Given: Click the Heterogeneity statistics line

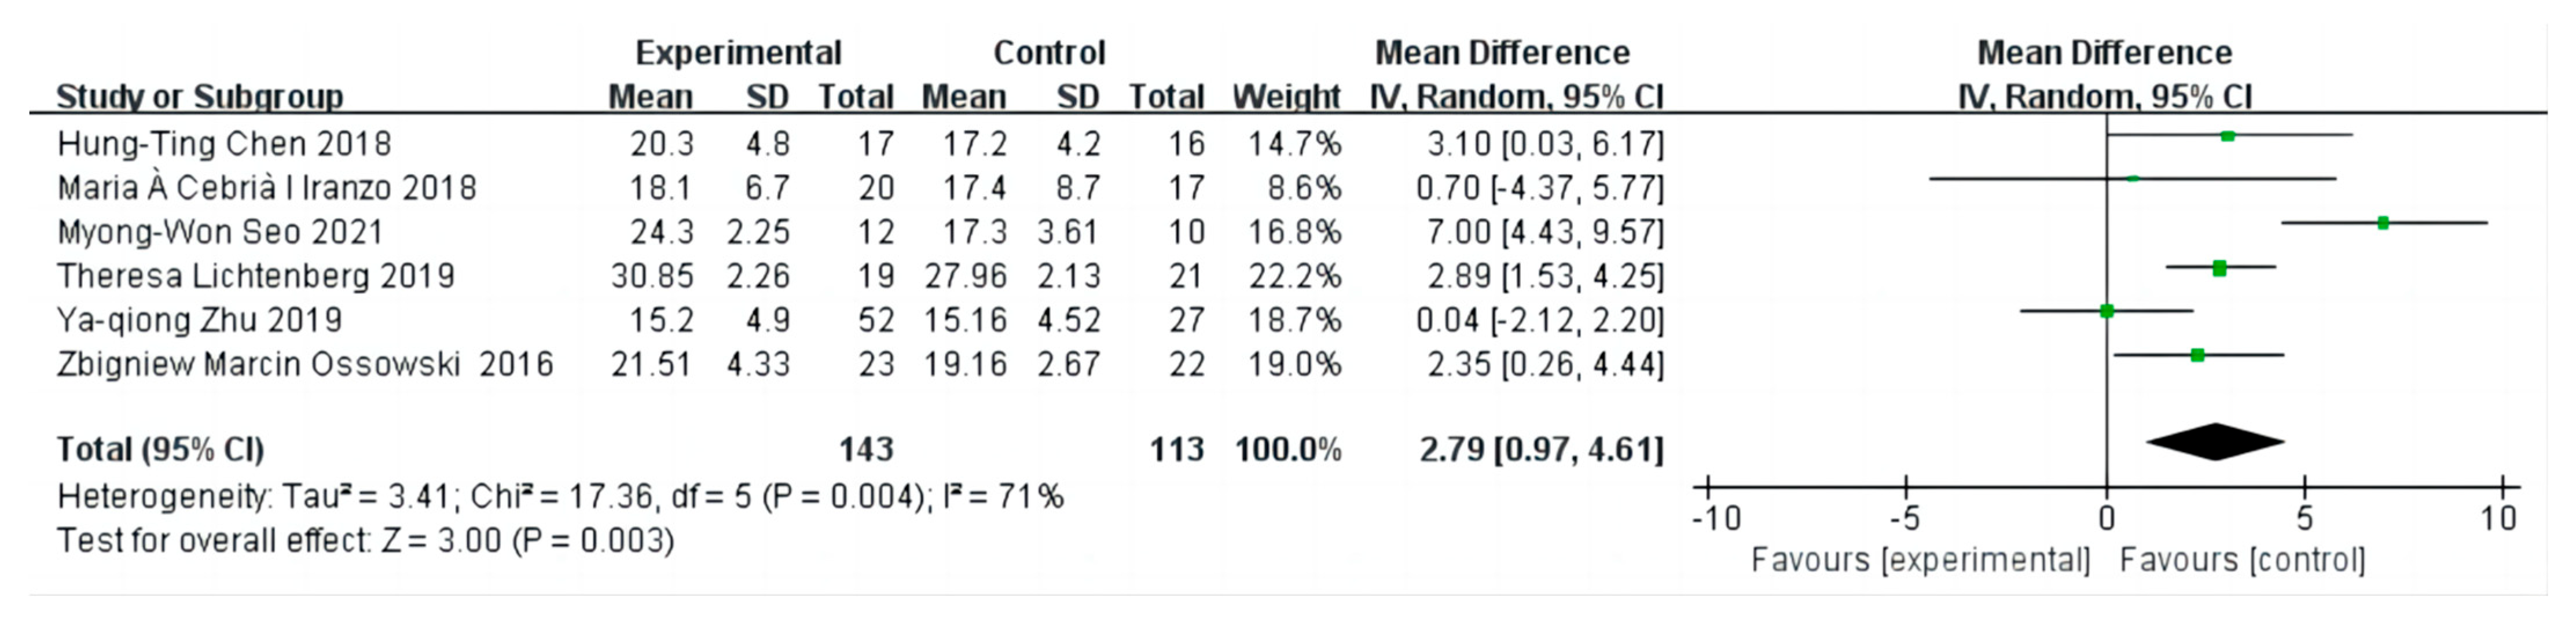Looking at the screenshot, I should coord(560,496).
